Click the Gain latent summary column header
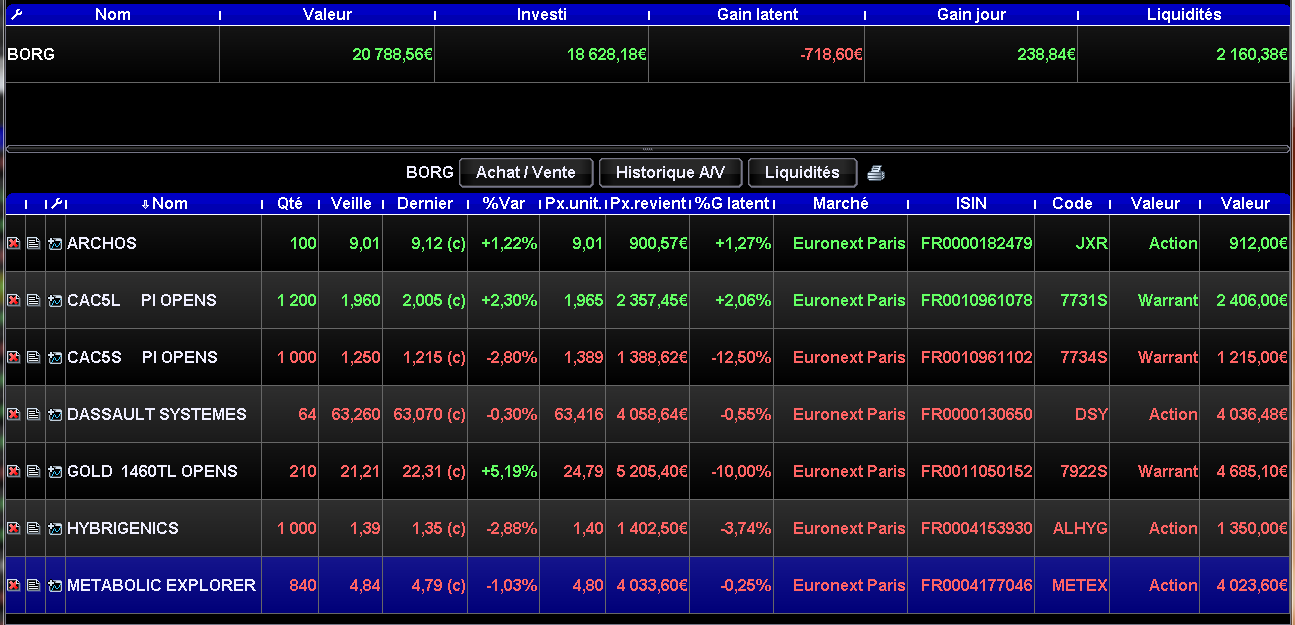Screen dimensions: 1295x625 tap(757, 15)
